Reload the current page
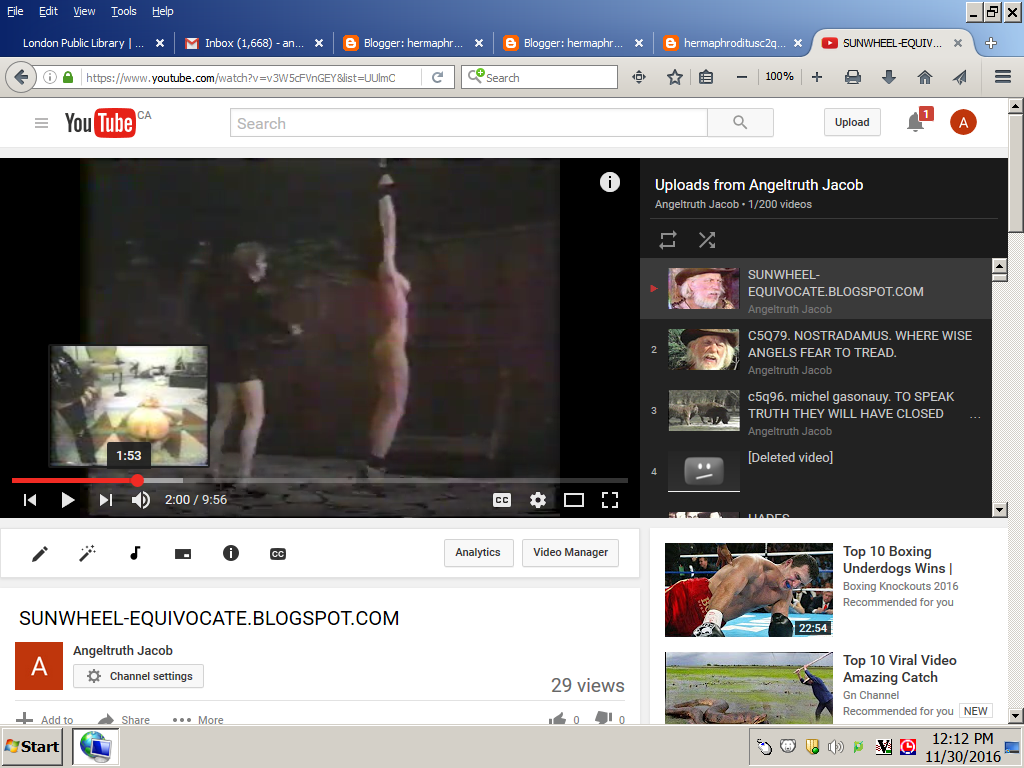1024x768 pixels. click(x=438, y=77)
